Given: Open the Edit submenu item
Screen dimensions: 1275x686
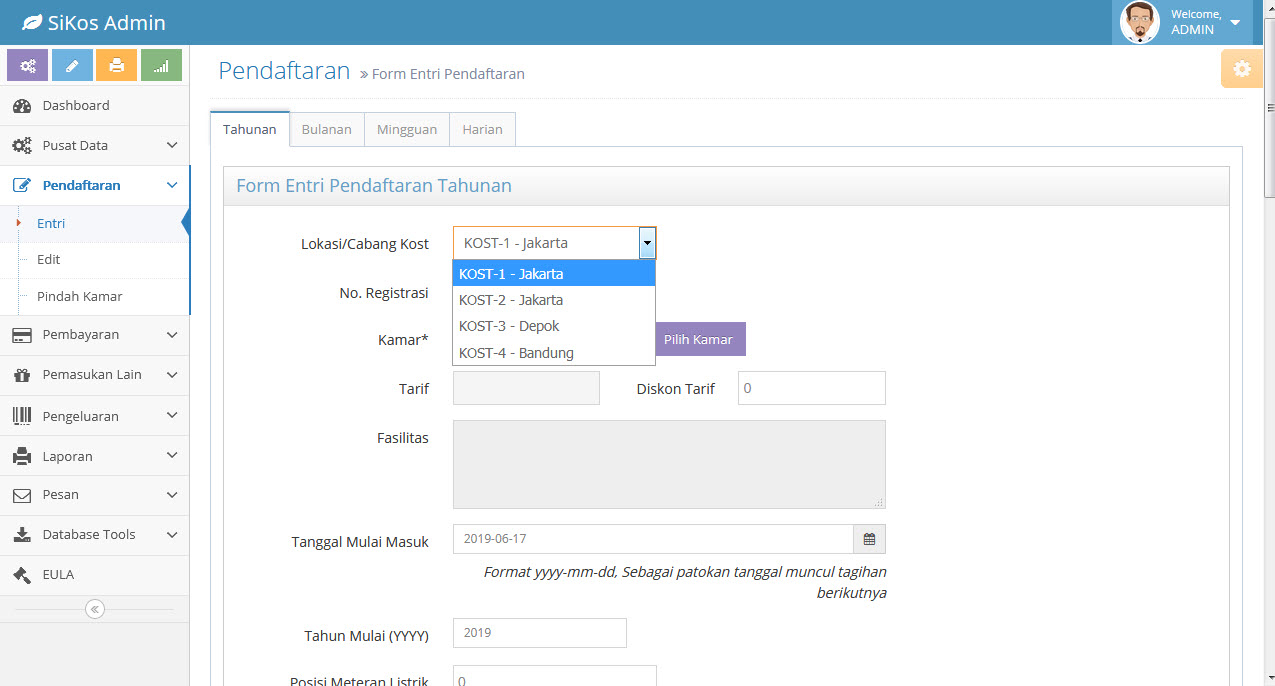Looking at the screenshot, I should click(94, 260).
